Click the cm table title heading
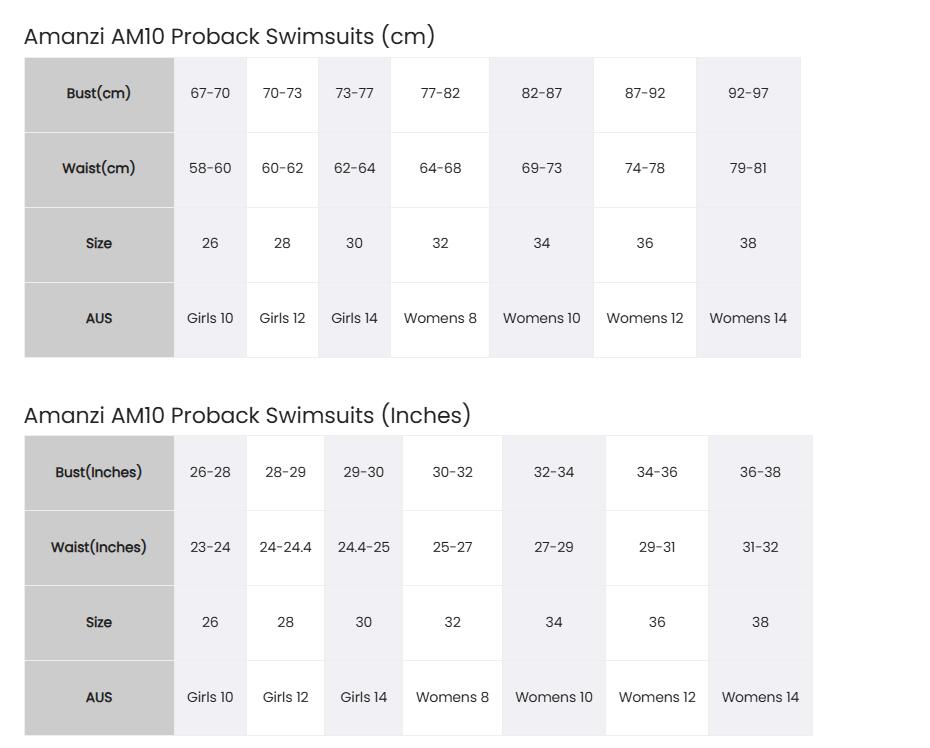This screenshot has height=748, width=930. click(x=230, y=36)
